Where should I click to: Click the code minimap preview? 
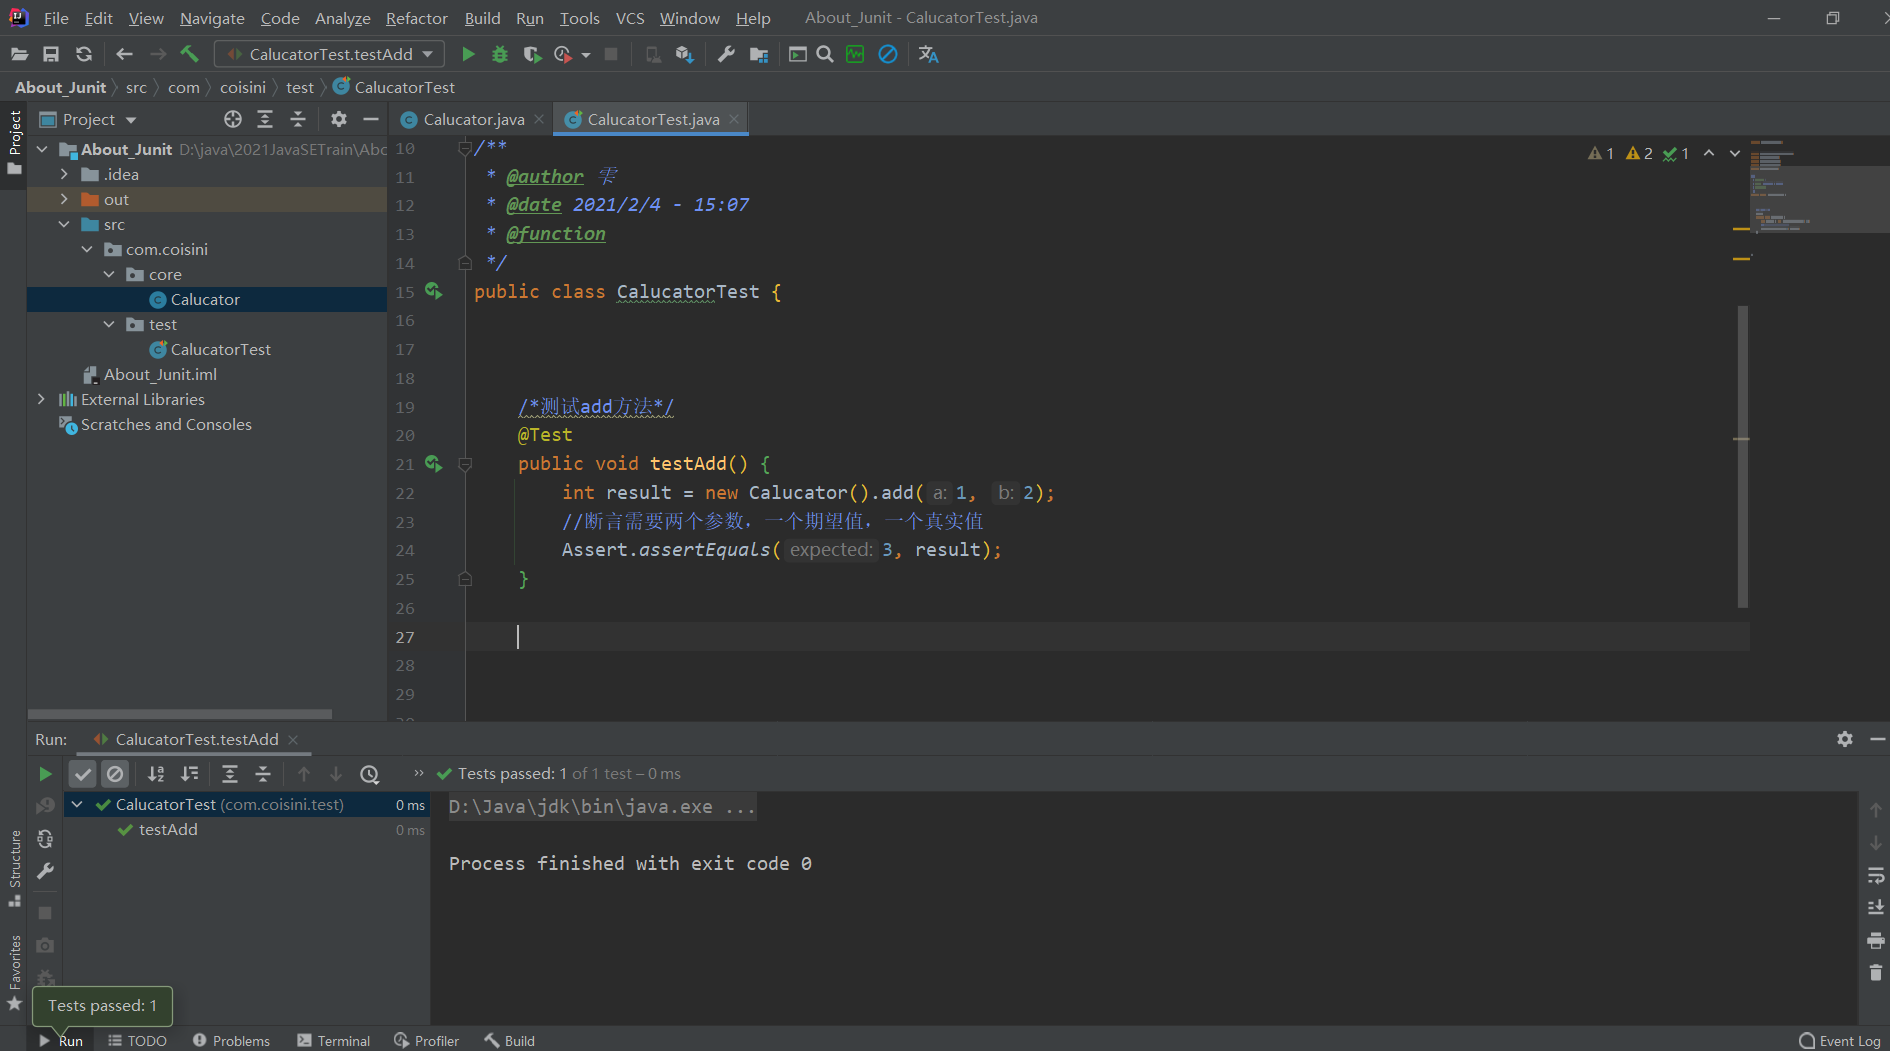point(1819,185)
